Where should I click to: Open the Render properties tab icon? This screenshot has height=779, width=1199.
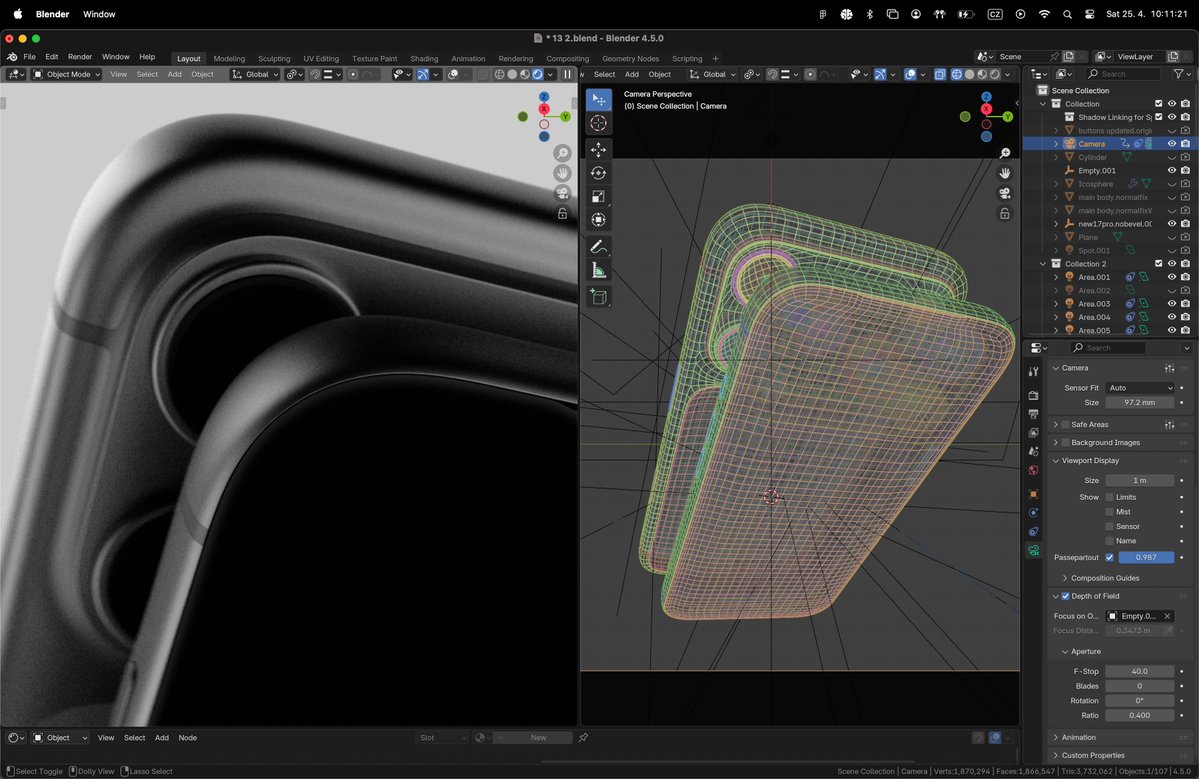point(1033,395)
